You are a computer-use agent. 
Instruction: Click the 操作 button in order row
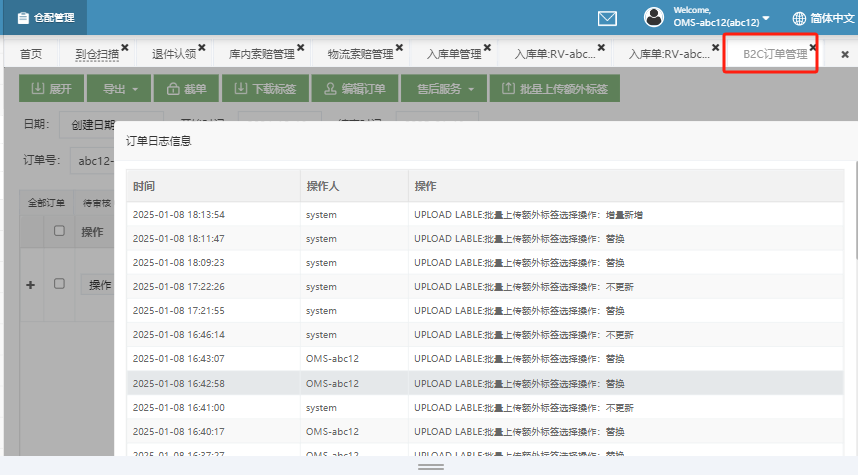[98, 285]
